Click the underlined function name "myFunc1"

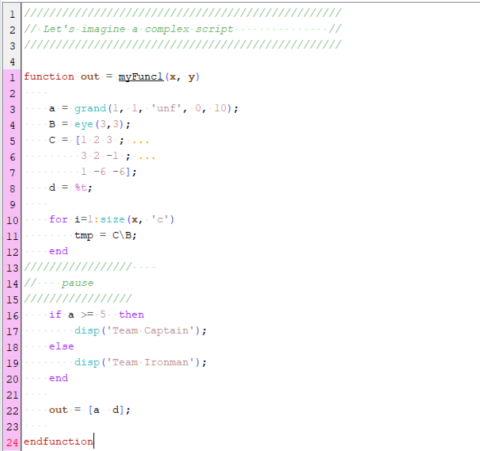pos(141,77)
